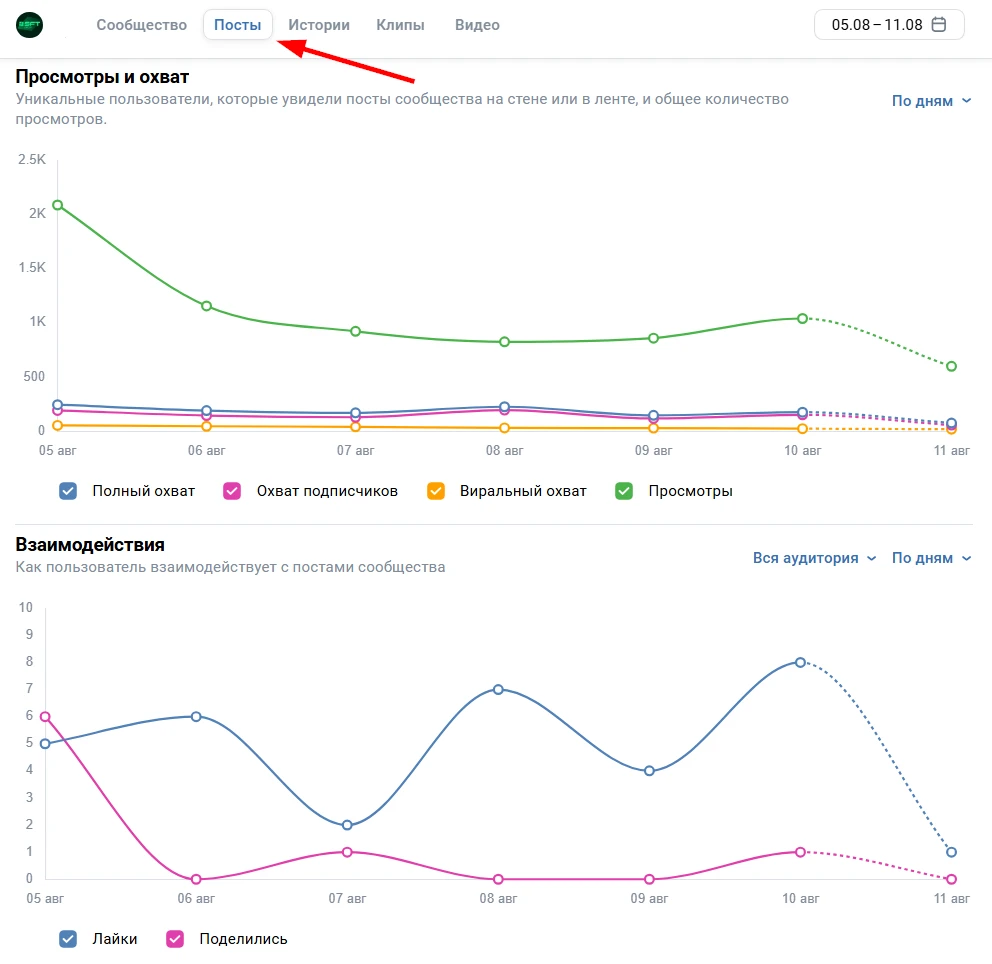Select the Посты tab
Viewport: 992px width, 964px height.
[x=238, y=25]
